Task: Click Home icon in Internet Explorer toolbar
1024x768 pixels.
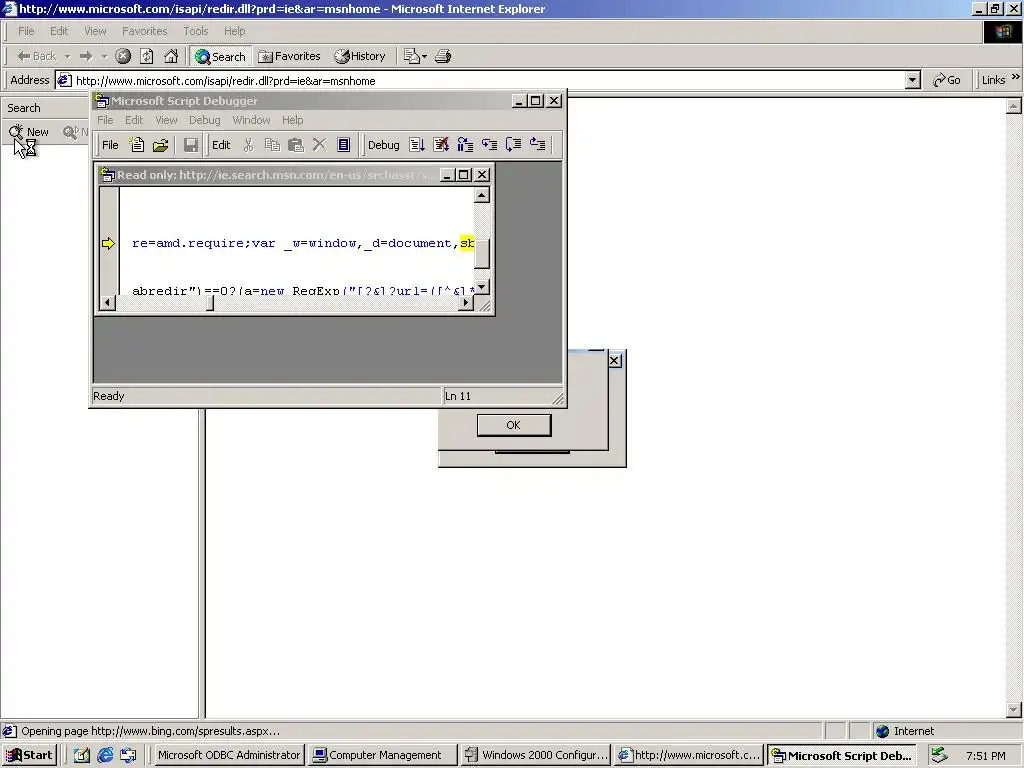Action: (x=171, y=56)
